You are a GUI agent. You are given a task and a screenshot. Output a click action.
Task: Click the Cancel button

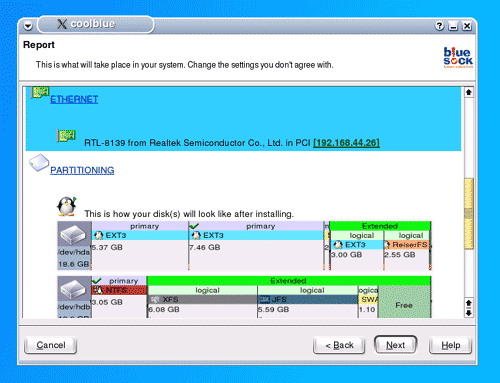(51, 345)
